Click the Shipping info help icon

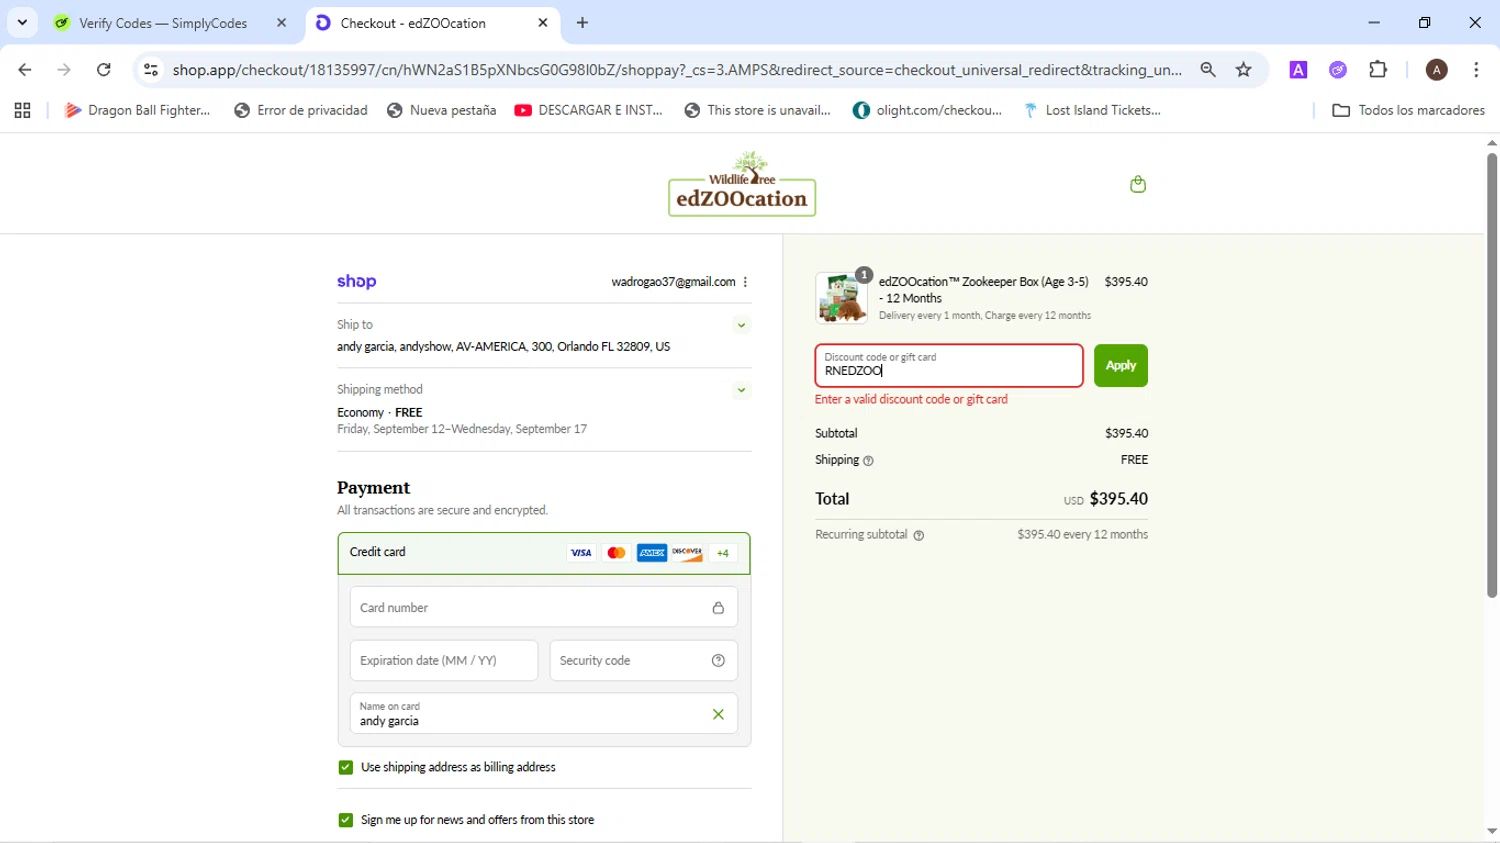pyautogui.click(x=868, y=461)
